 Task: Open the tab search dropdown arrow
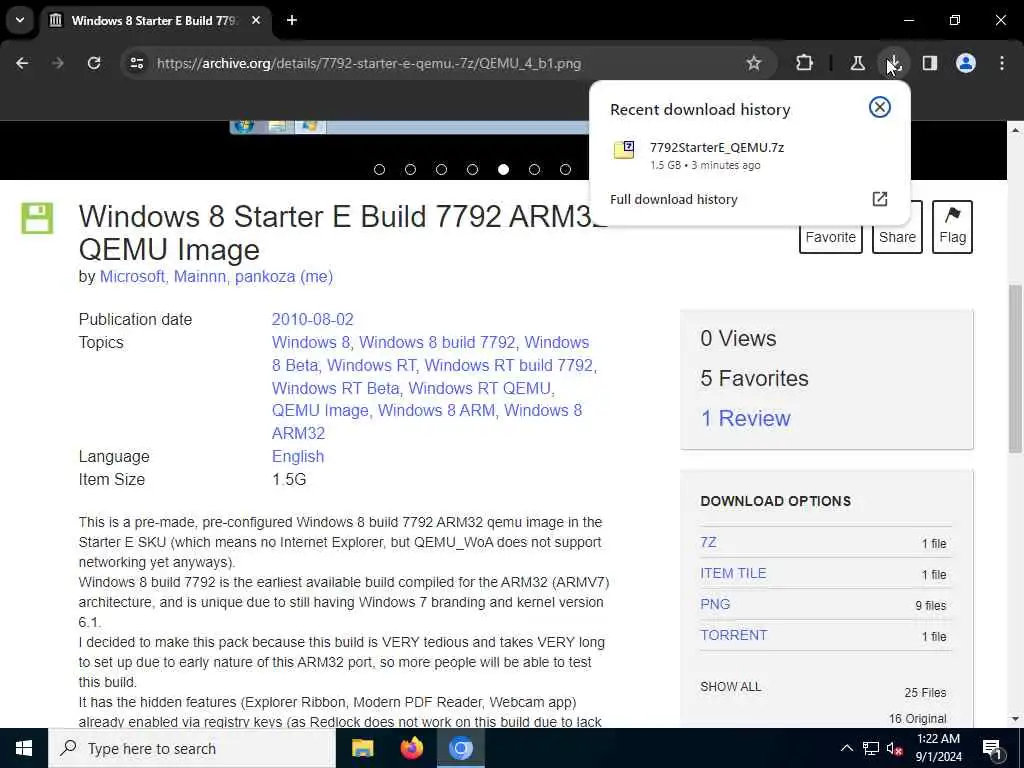tap(20, 20)
